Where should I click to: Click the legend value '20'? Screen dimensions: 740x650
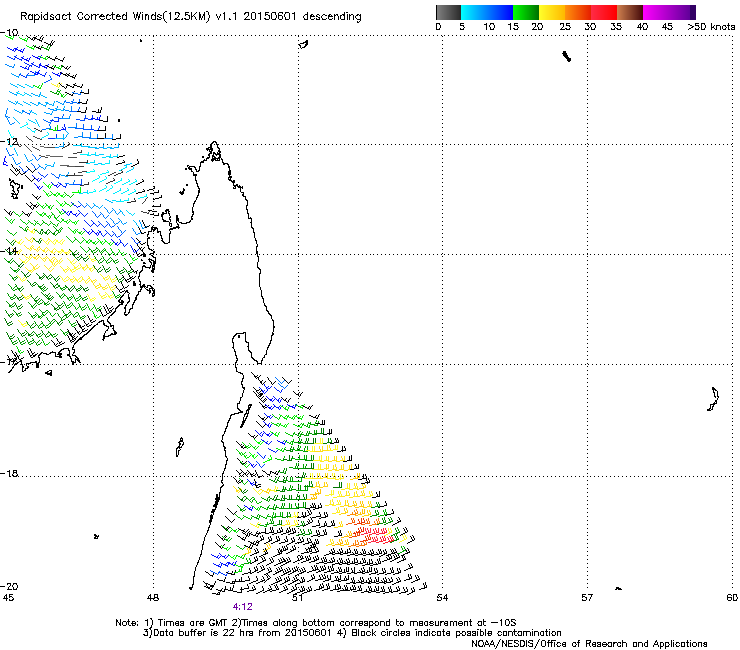pos(537,27)
